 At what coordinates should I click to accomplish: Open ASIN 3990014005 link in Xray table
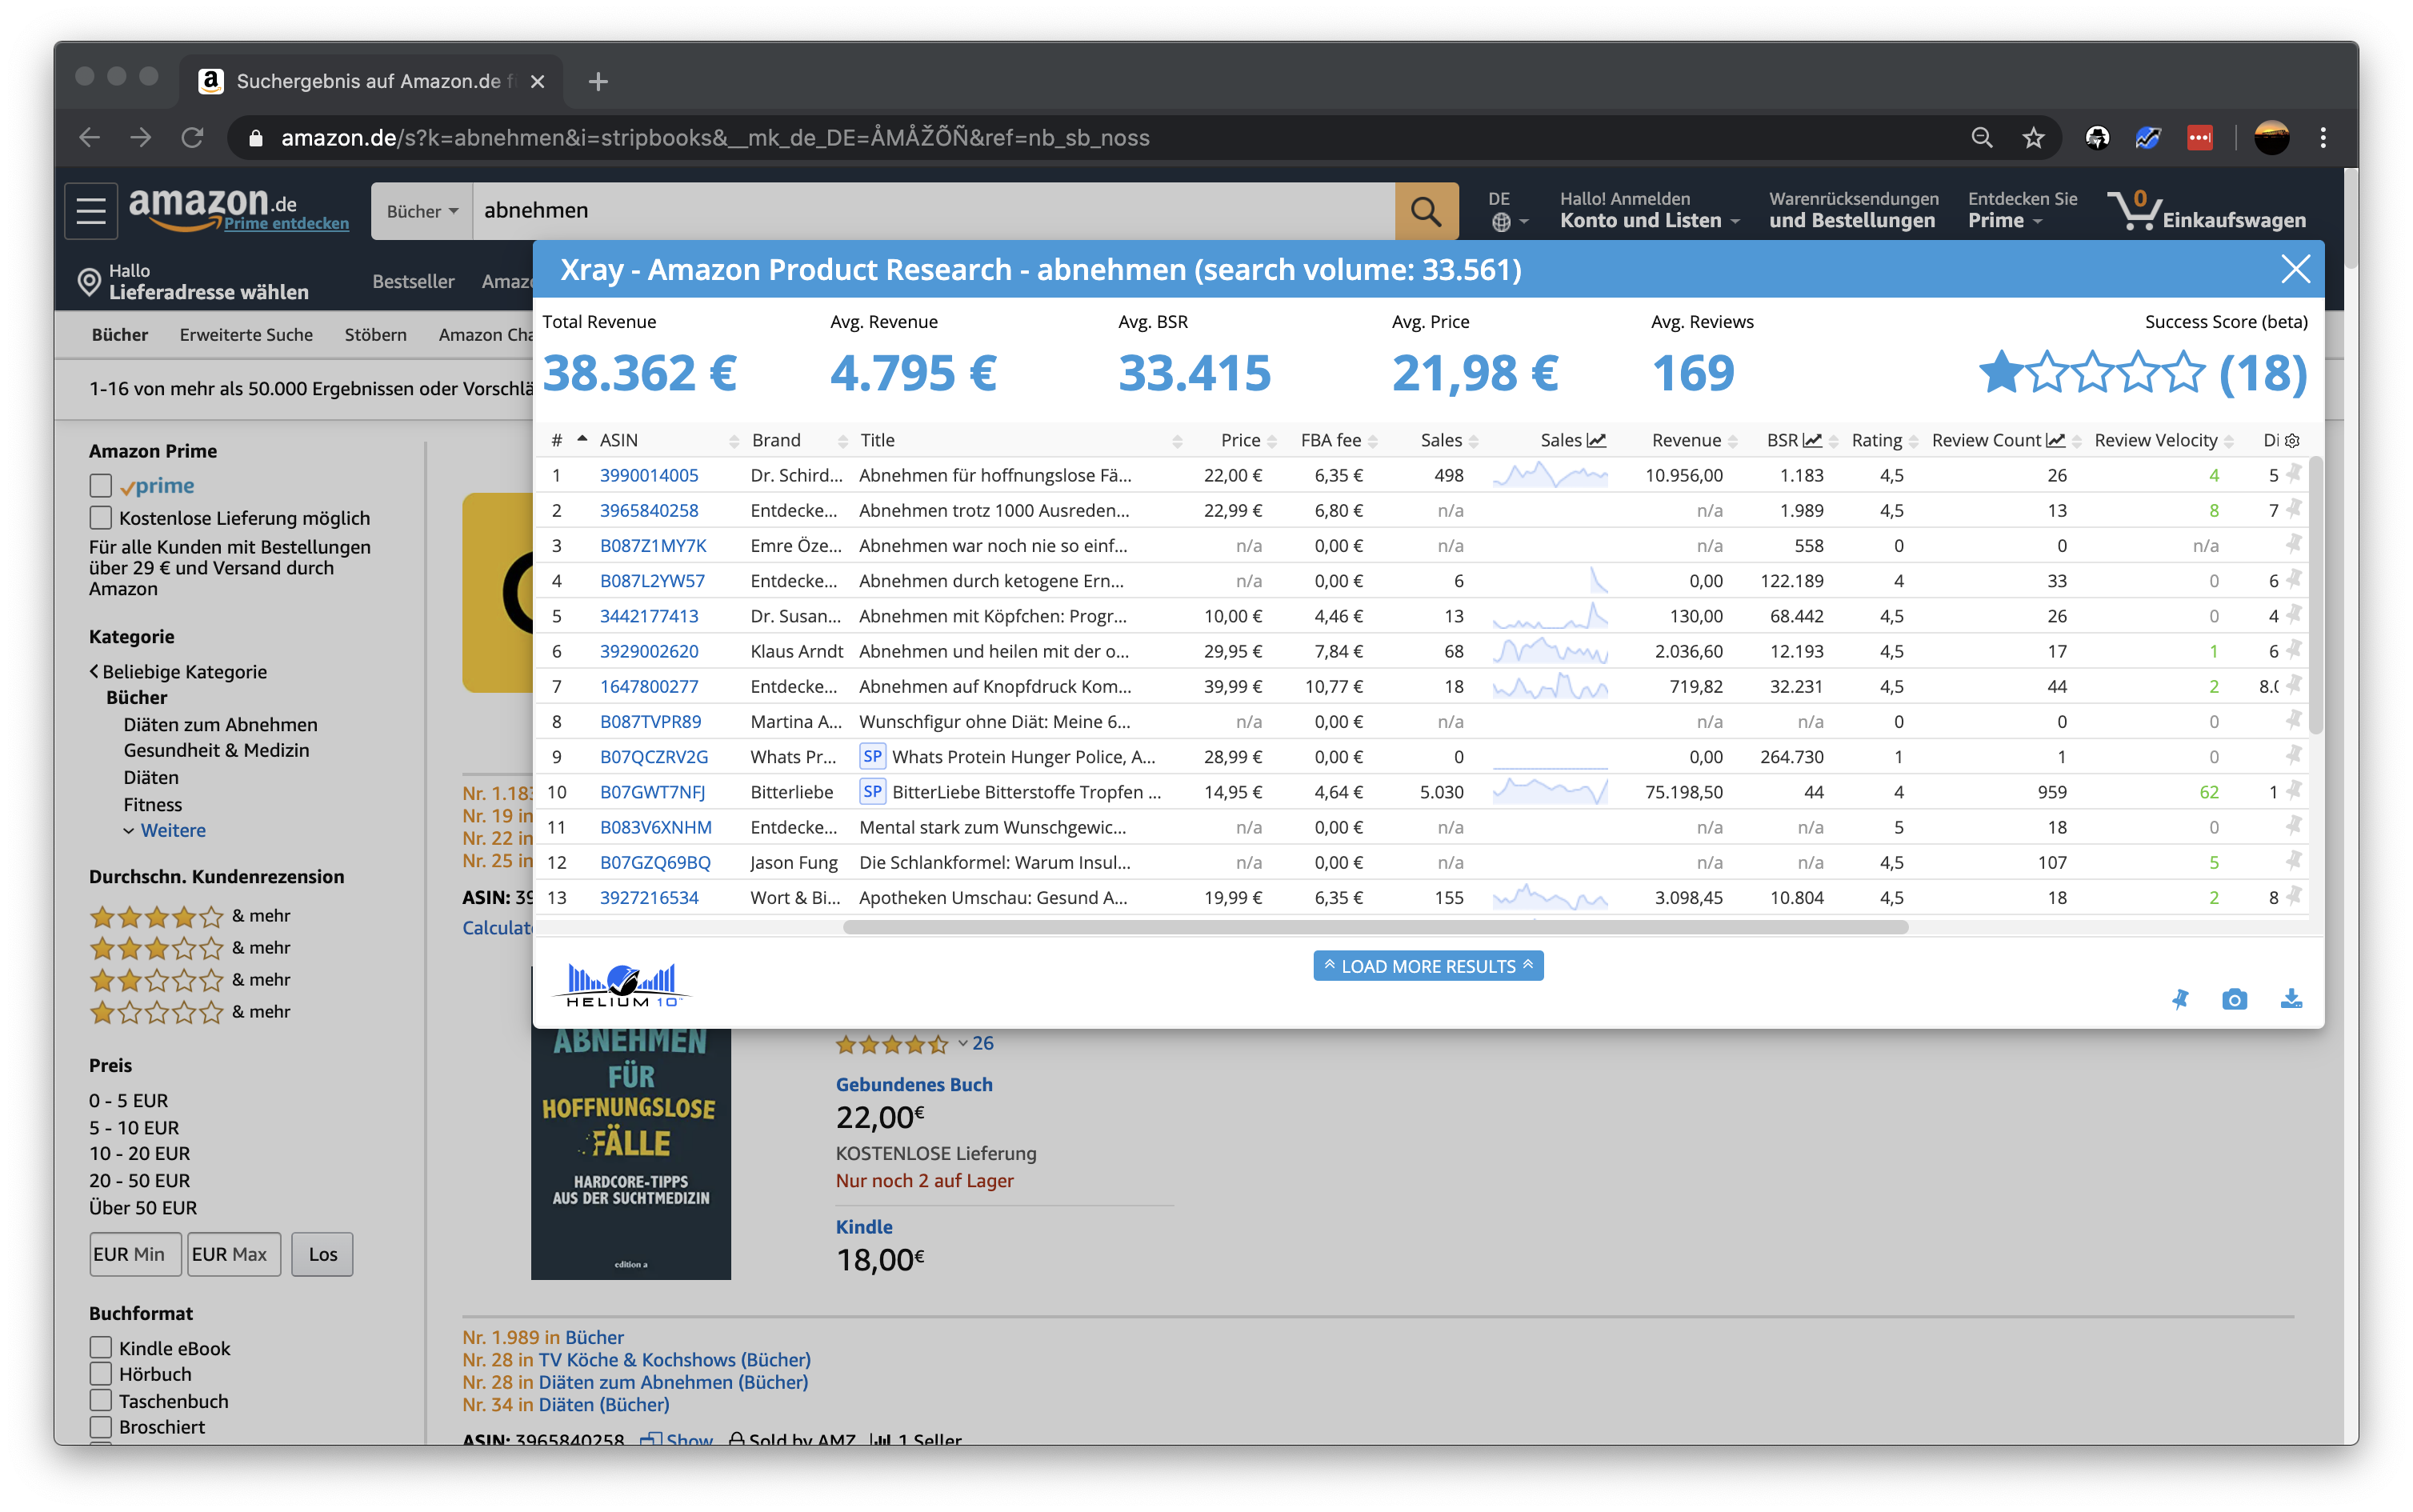[x=649, y=475]
